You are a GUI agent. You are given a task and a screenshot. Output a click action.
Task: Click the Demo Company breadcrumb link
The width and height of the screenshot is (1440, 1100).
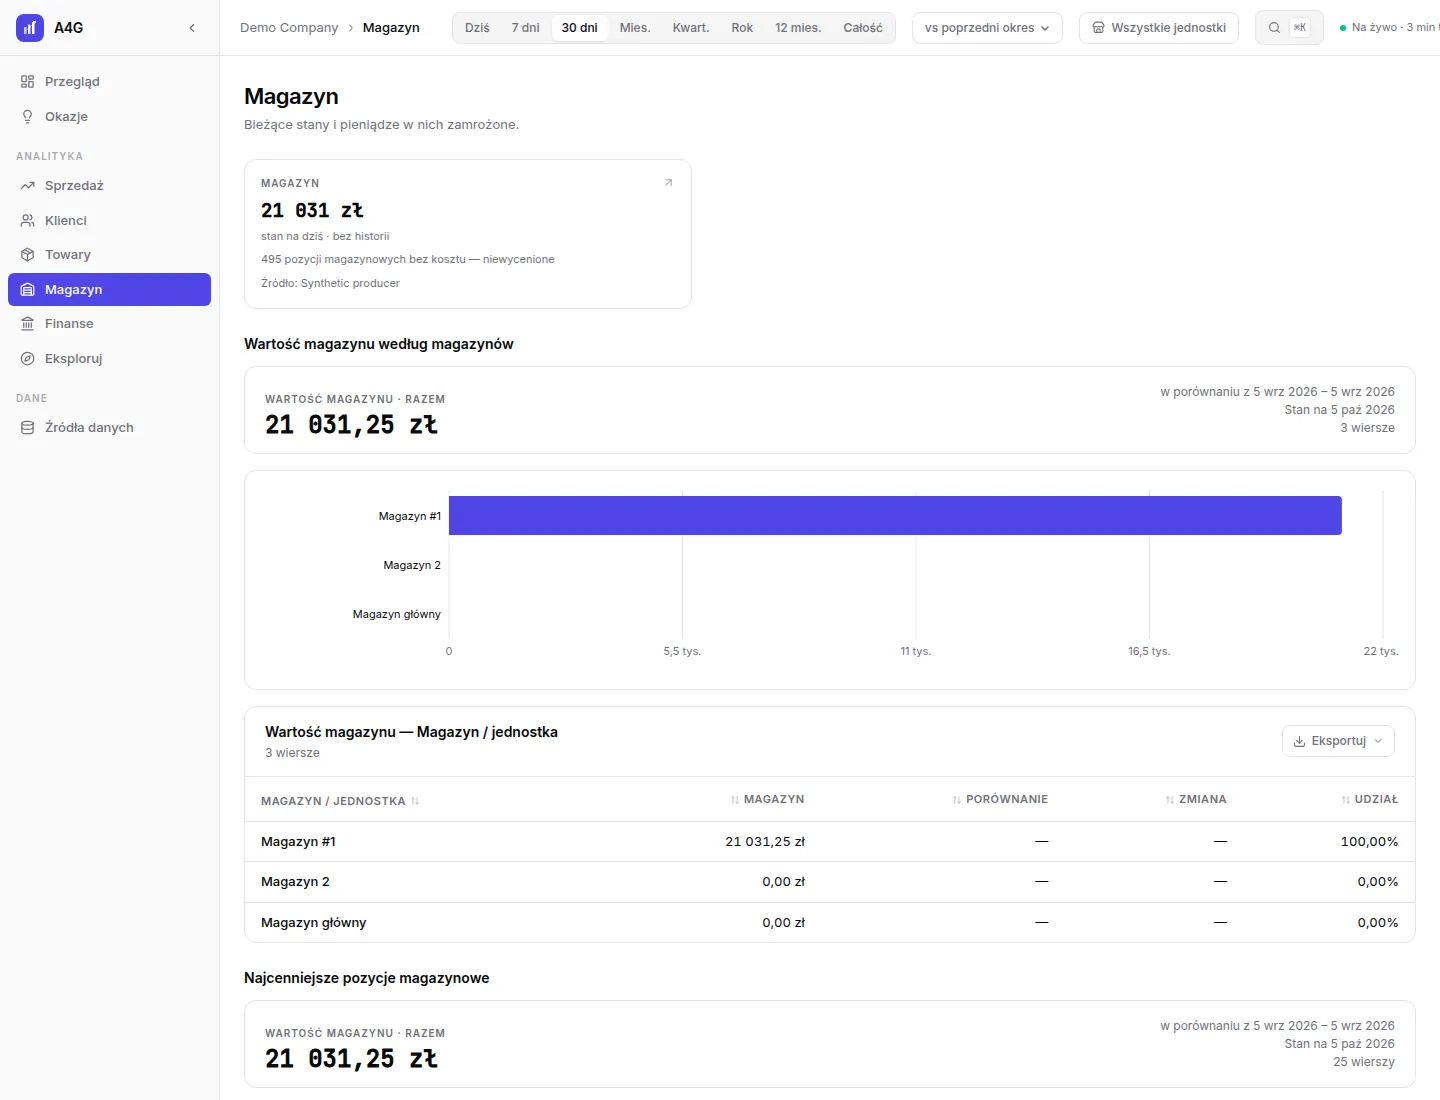click(x=289, y=28)
